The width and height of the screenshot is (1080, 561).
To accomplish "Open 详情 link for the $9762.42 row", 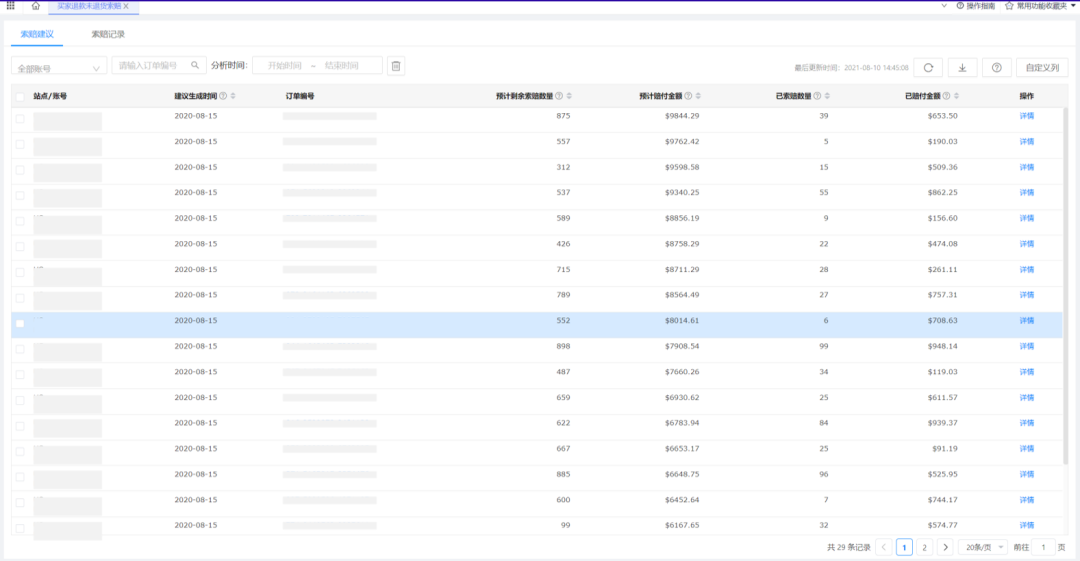I will [1026, 142].
